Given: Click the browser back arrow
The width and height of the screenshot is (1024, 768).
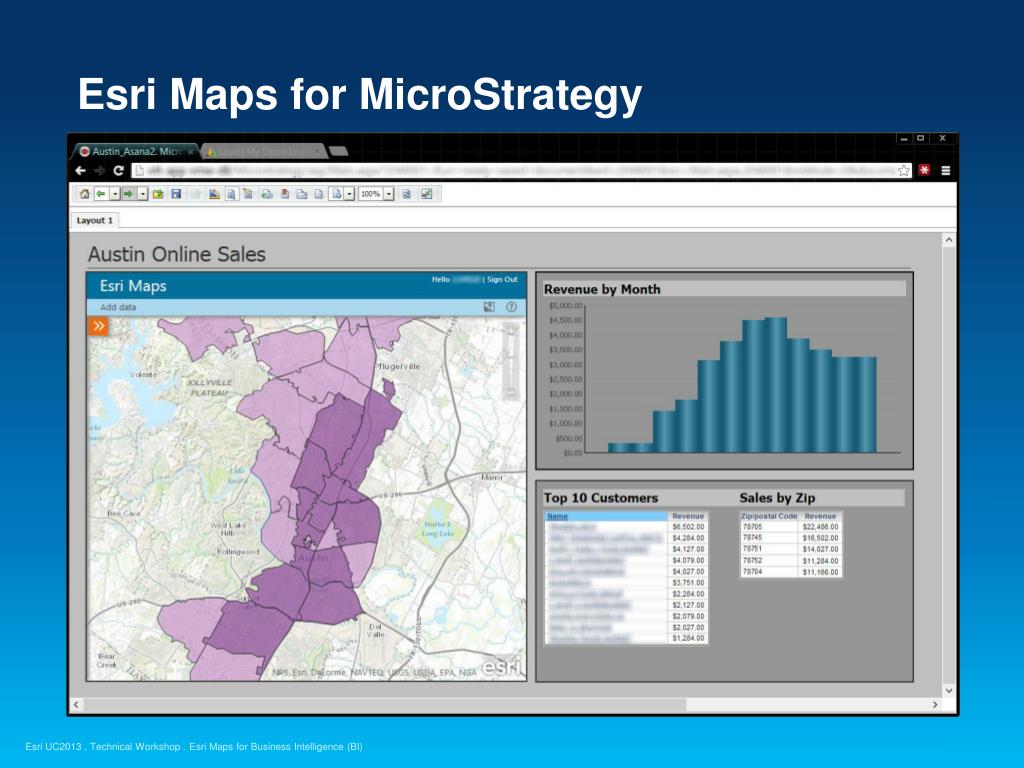Looking at the screenshot, I should [x=80, y=170].
